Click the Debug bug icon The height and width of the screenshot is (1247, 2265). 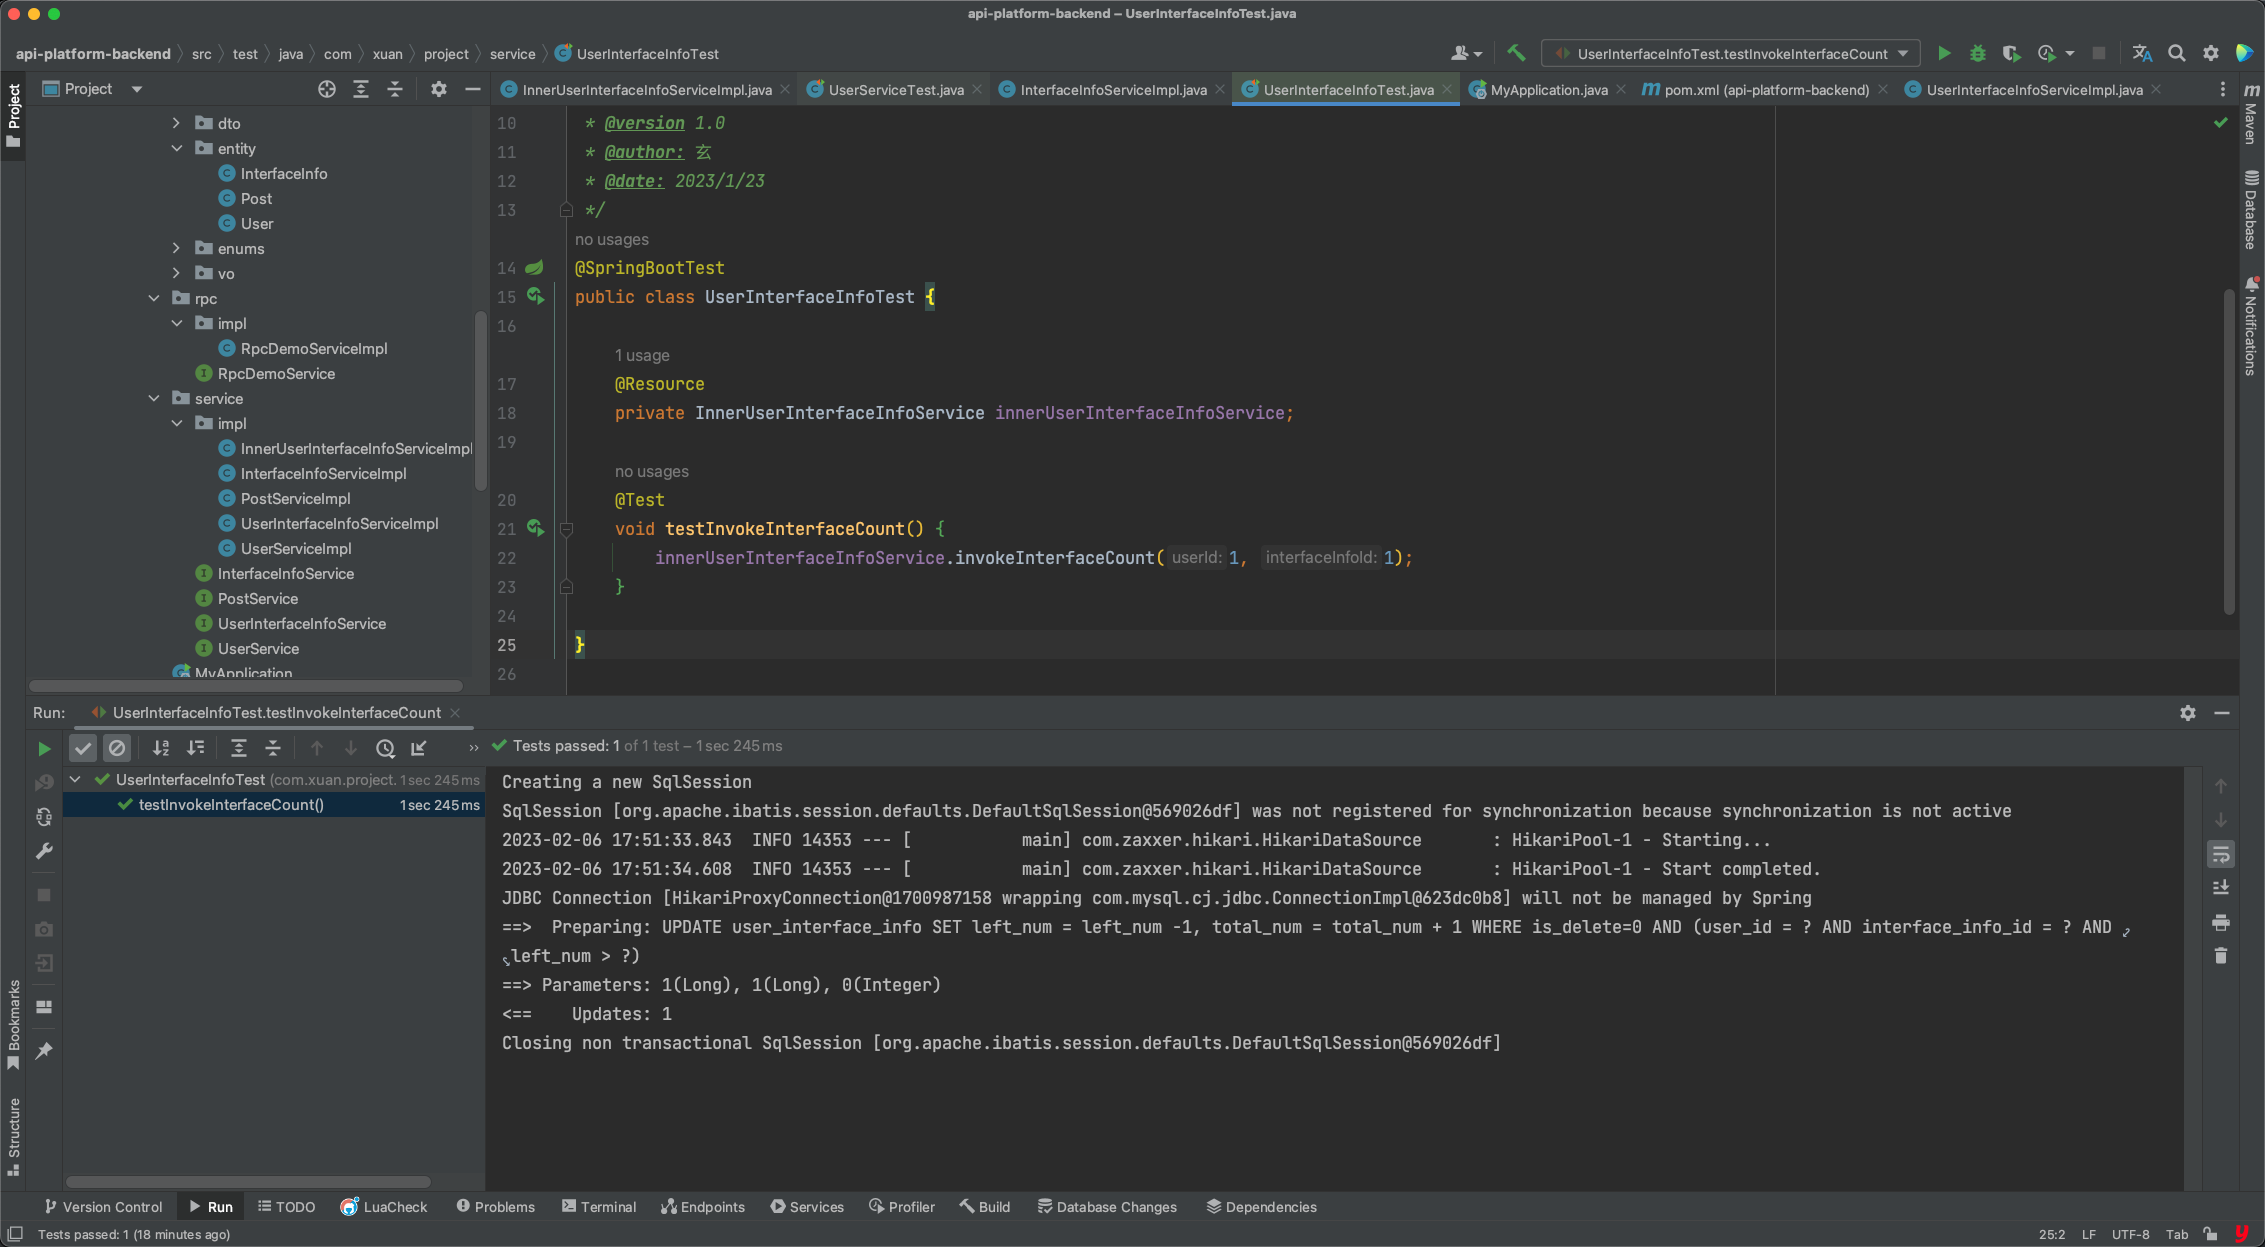[1977, 53]
